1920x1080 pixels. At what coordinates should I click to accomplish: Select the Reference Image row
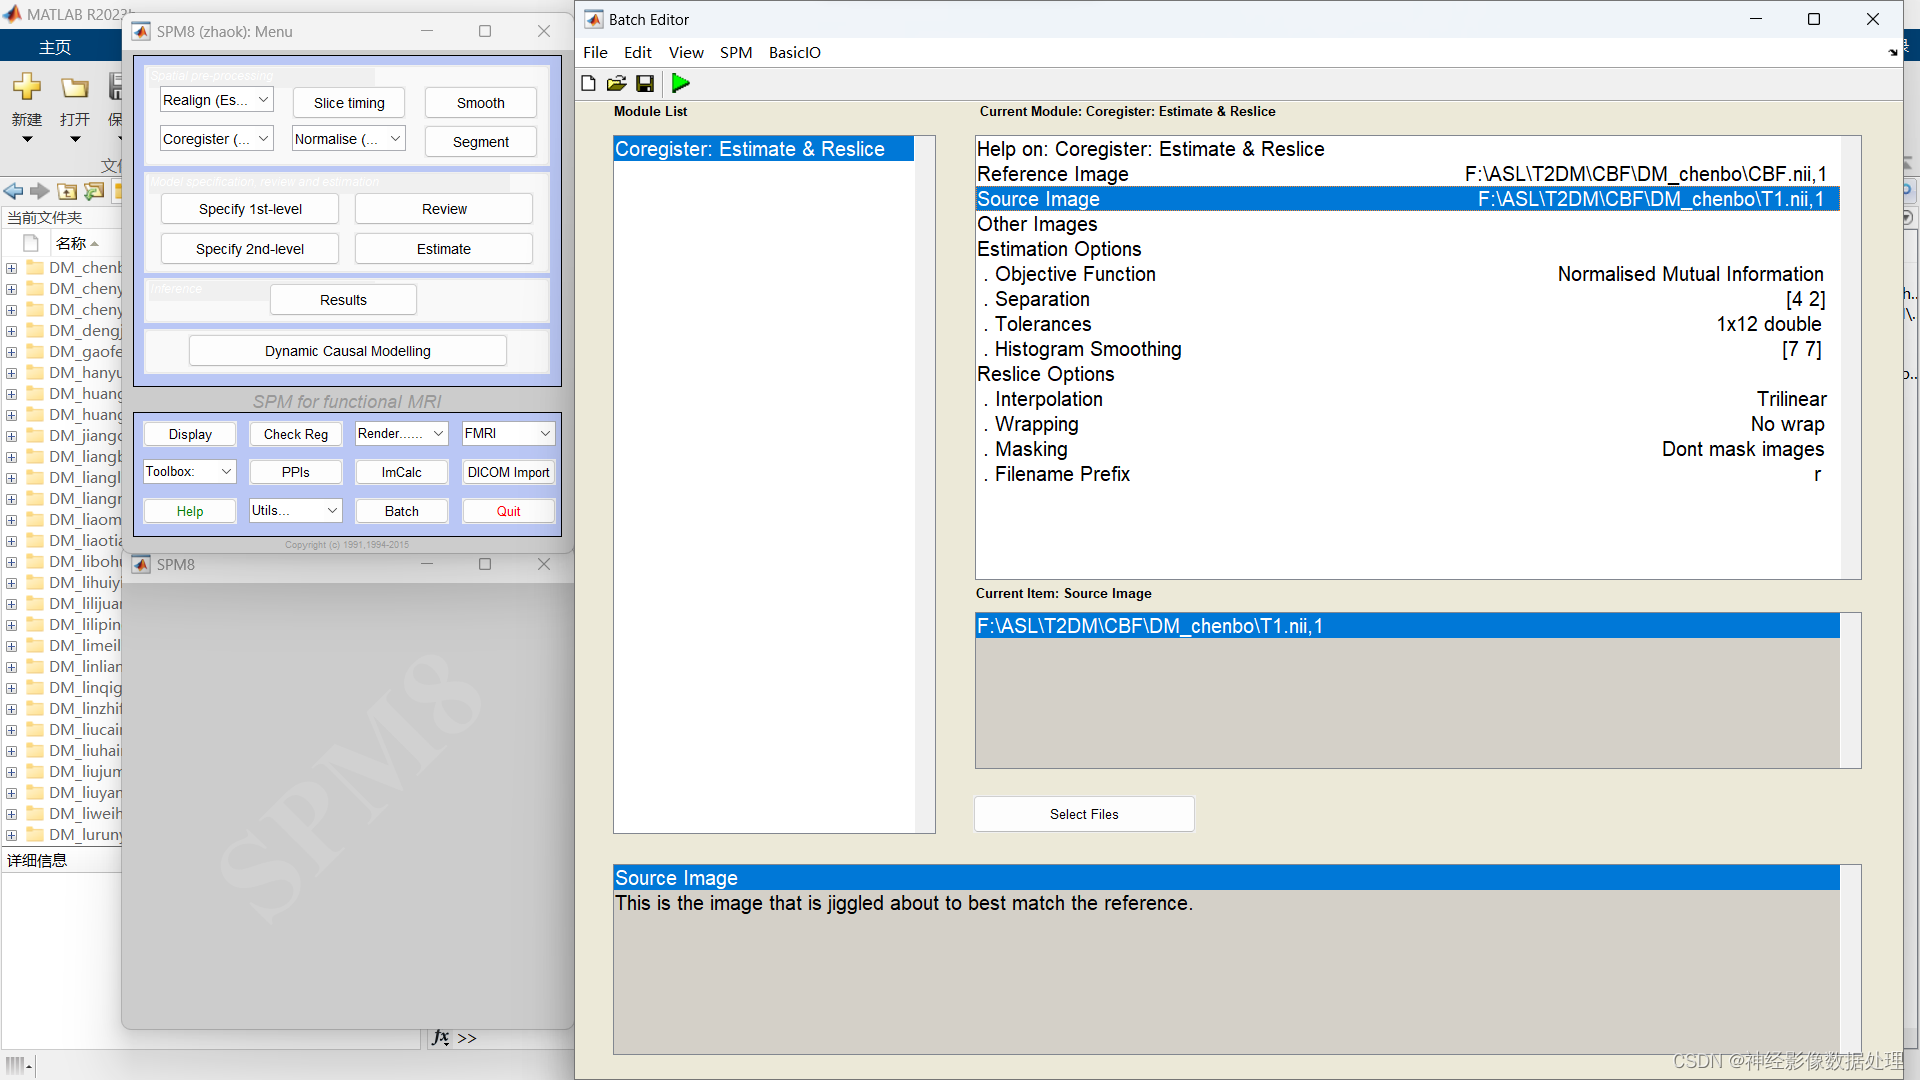point(1400,174)
